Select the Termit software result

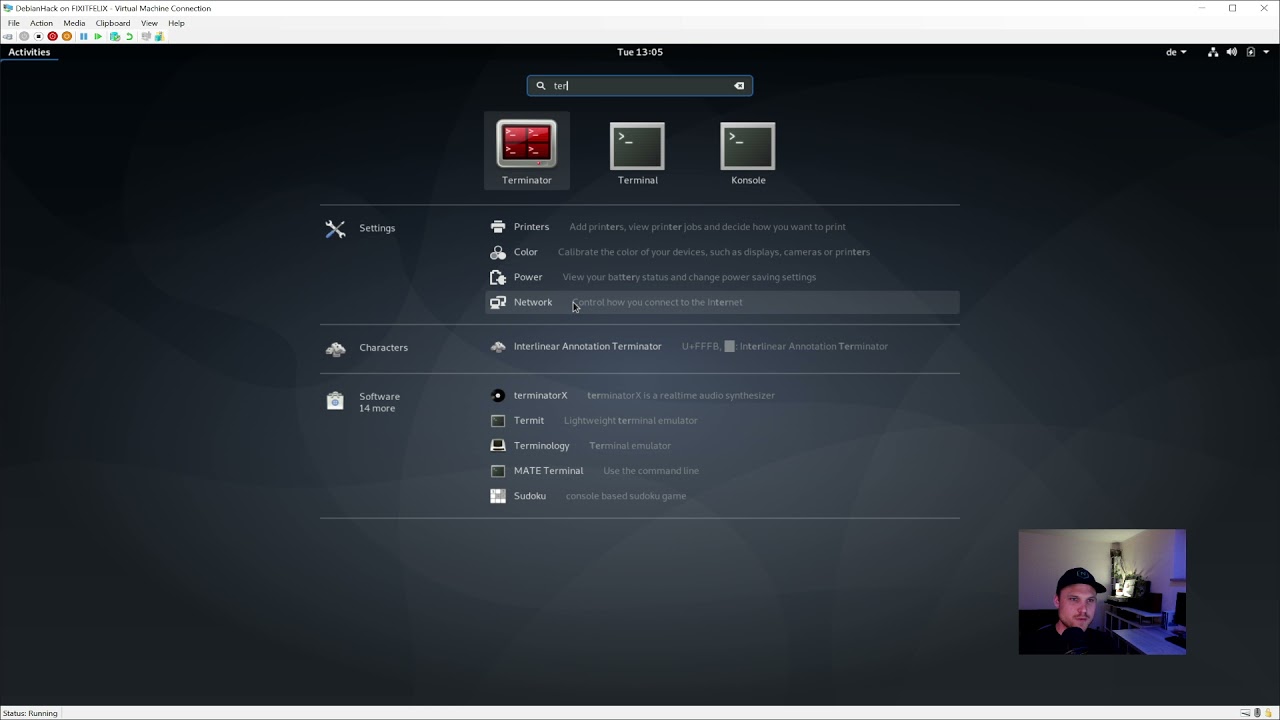tap(722, 420)
